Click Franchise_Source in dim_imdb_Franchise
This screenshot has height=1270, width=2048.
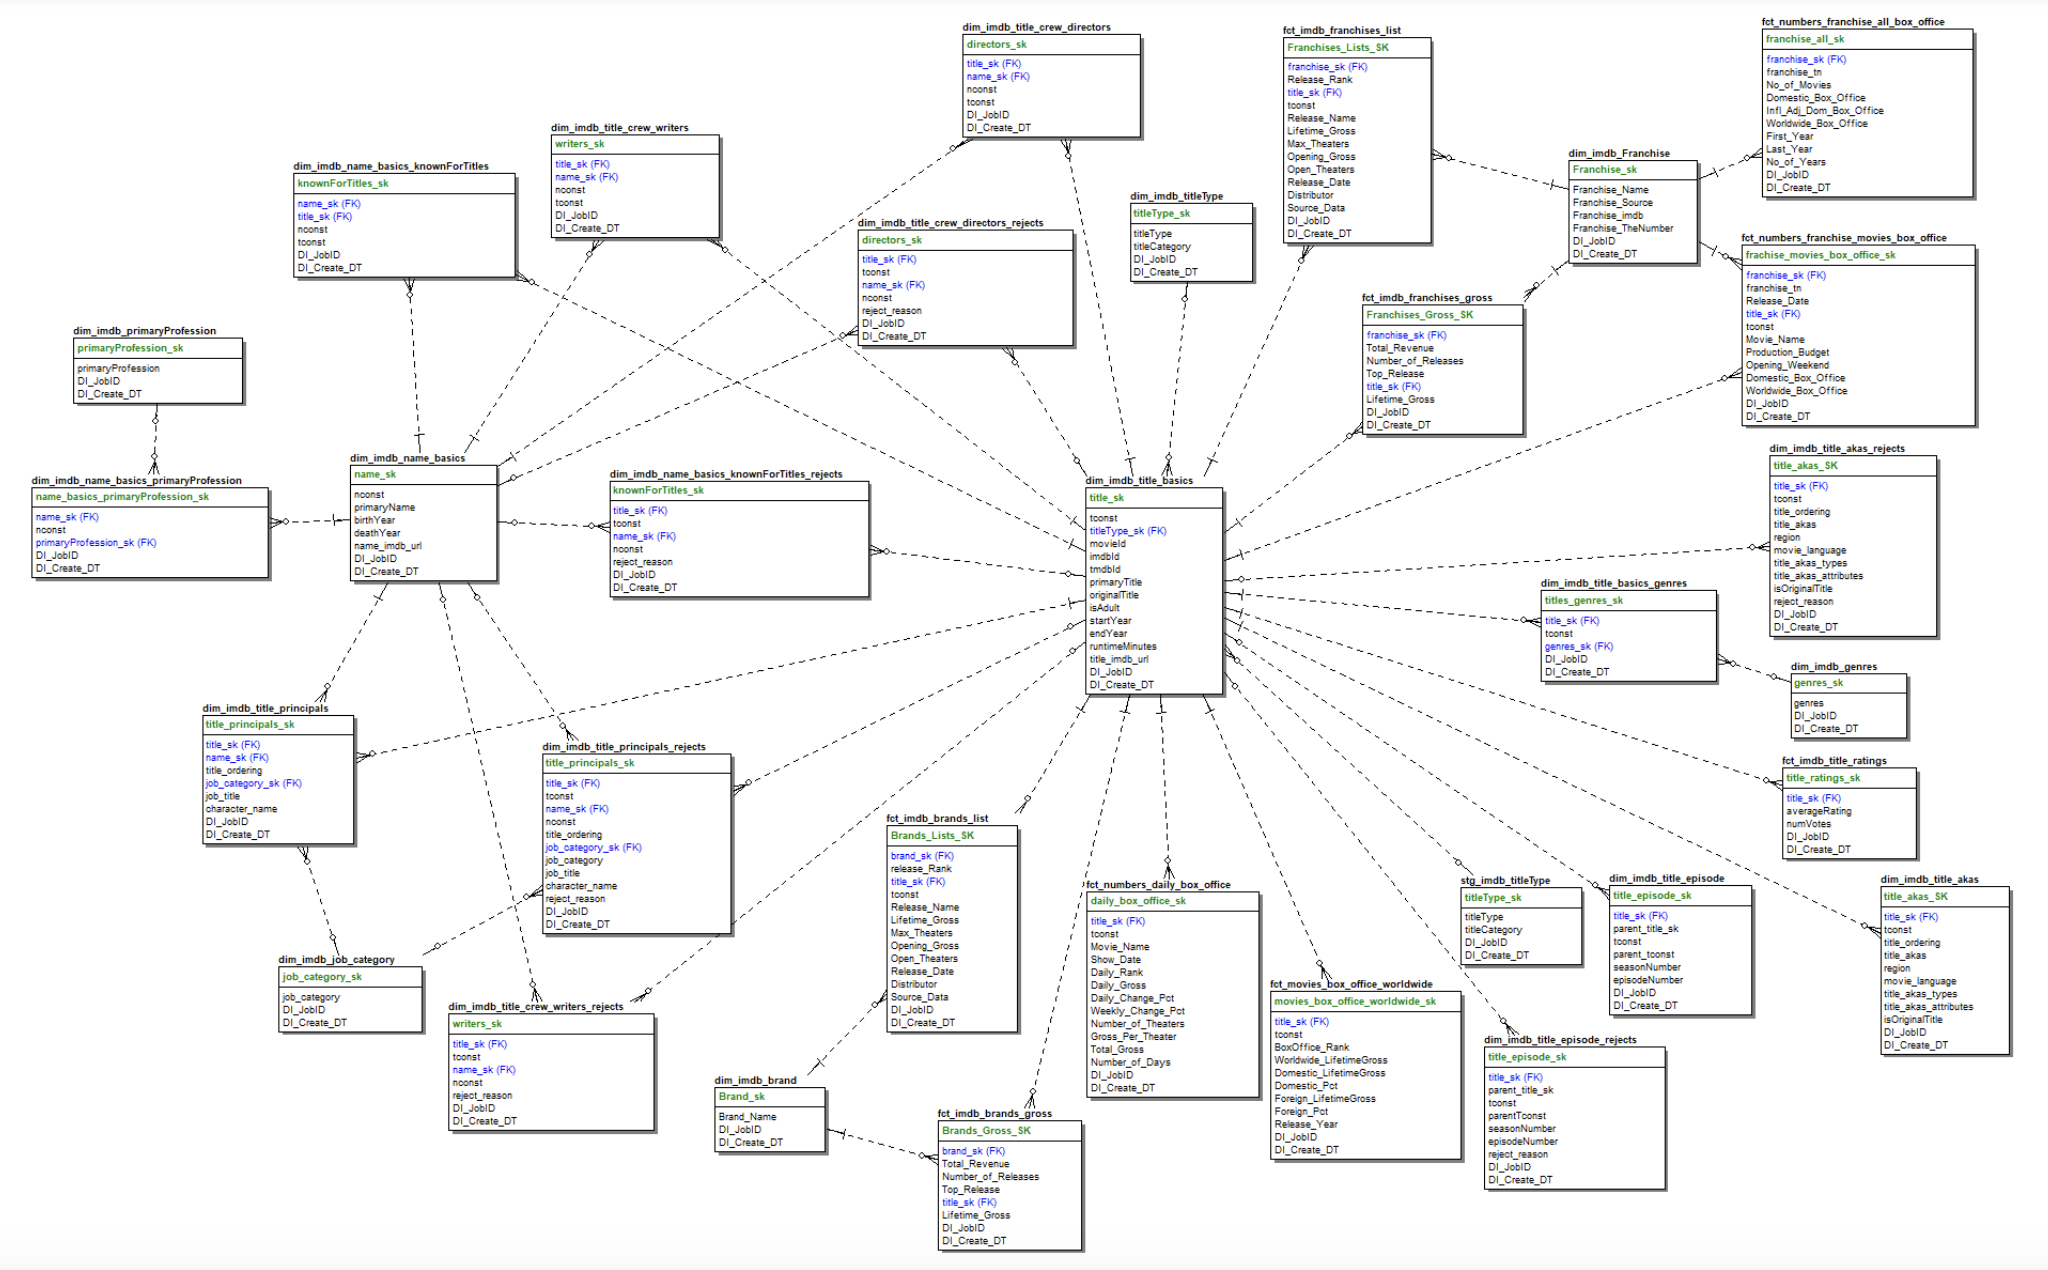(1612, 203)
